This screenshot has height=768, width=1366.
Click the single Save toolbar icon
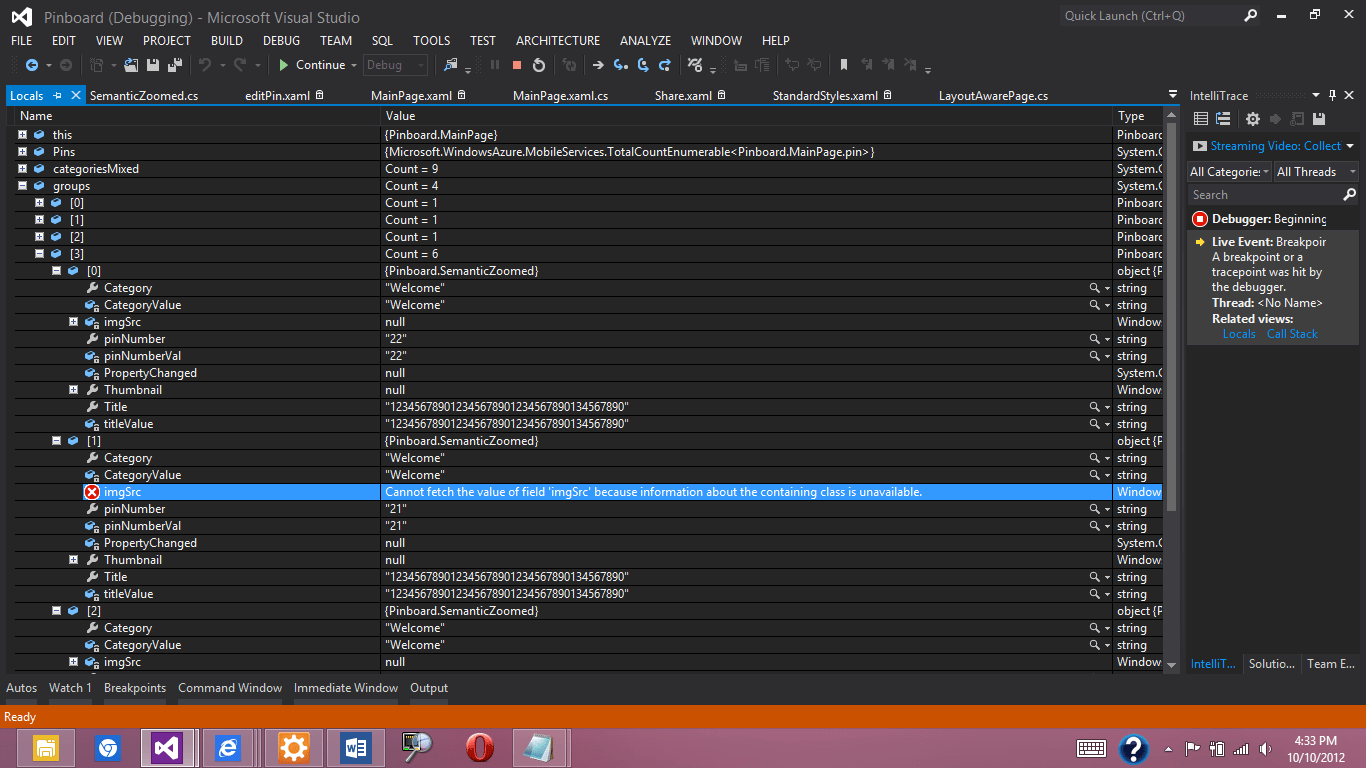point(153,65)
